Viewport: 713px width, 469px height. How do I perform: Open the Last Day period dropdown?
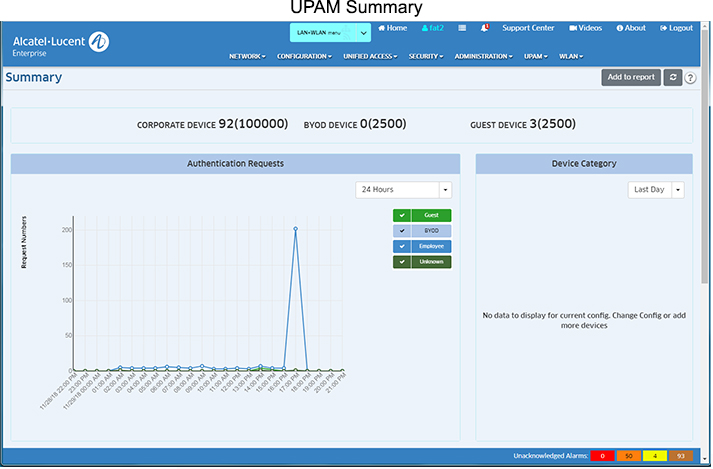click(x=656, y=190)
